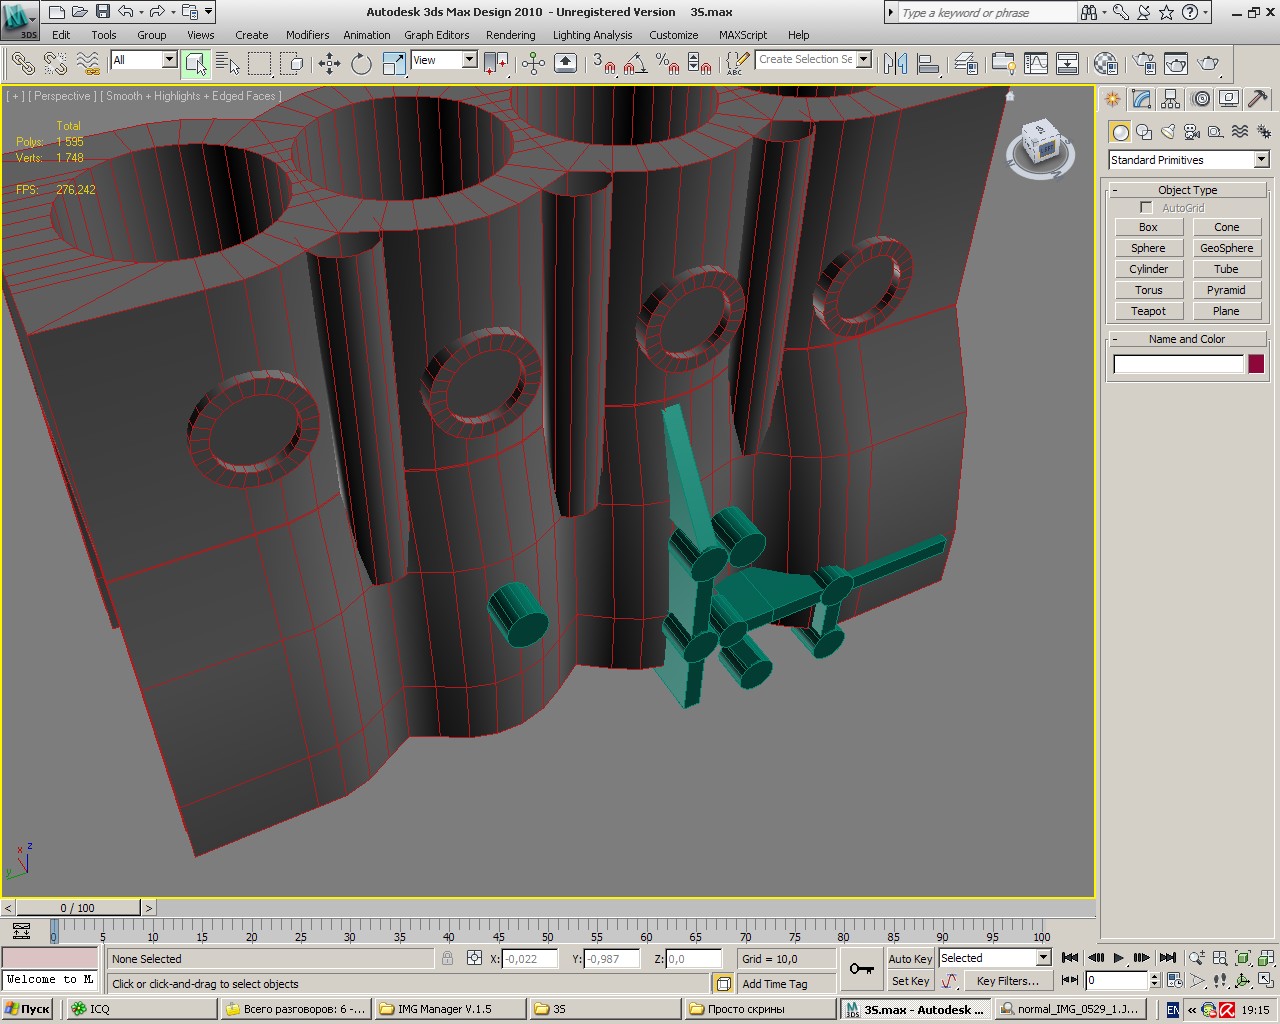The image size is (1280, 1024).
Task: Open the Standard Primitives dropdown
Action: tap(1189, 160)
